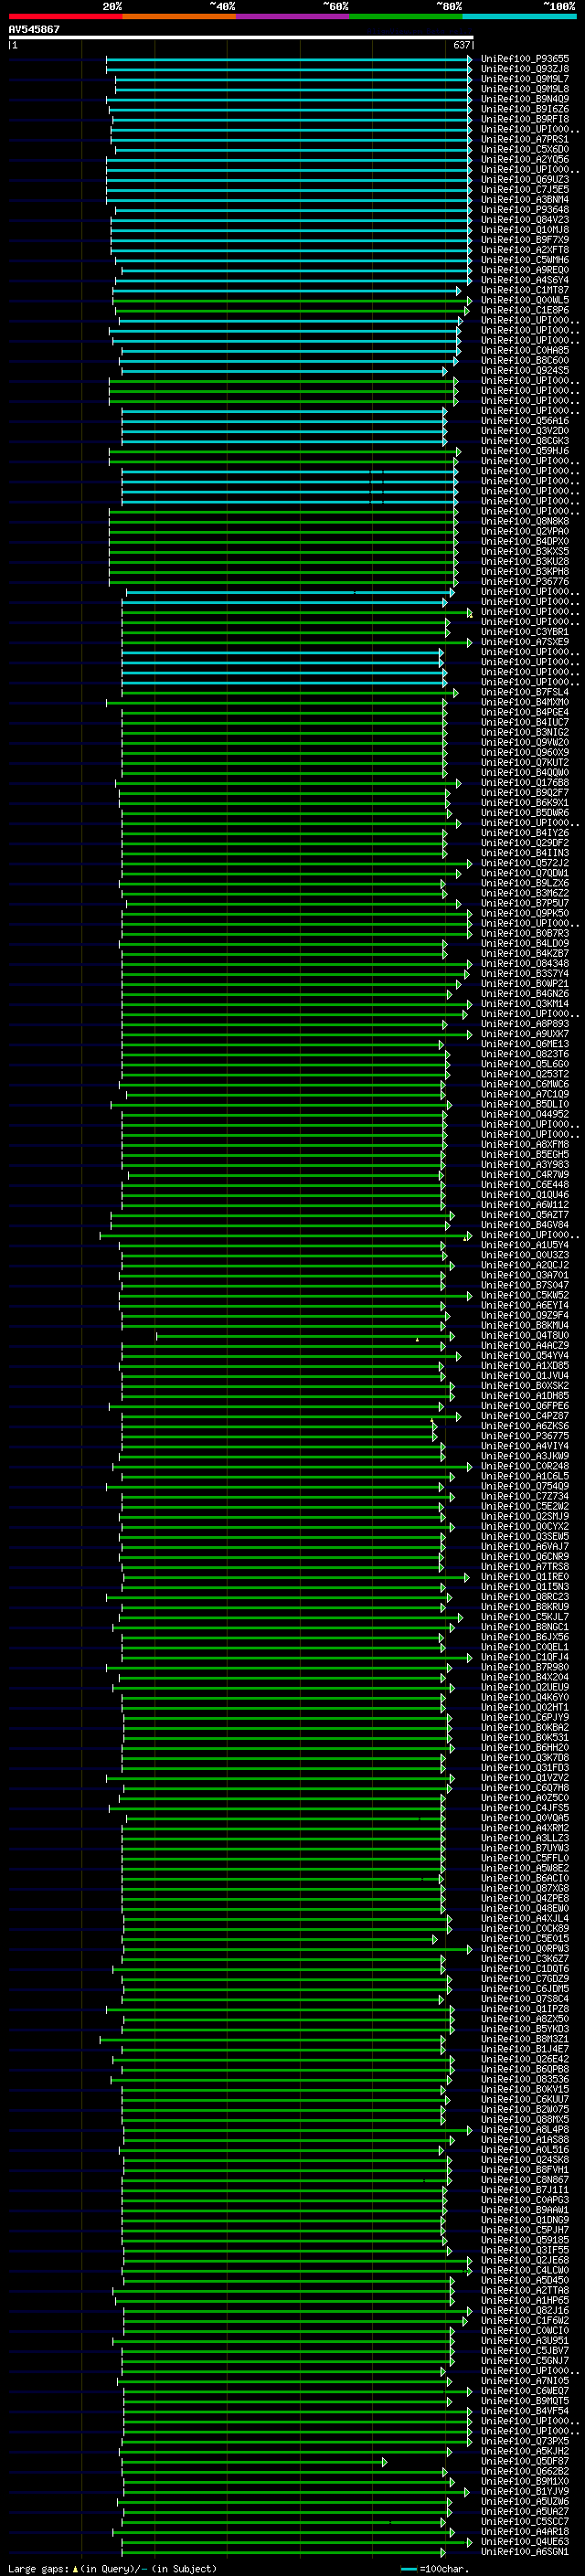Select hit label UniRef100_A3BNM4
Viewport: 585px width, 2576px height.
(x=525, y=199)
